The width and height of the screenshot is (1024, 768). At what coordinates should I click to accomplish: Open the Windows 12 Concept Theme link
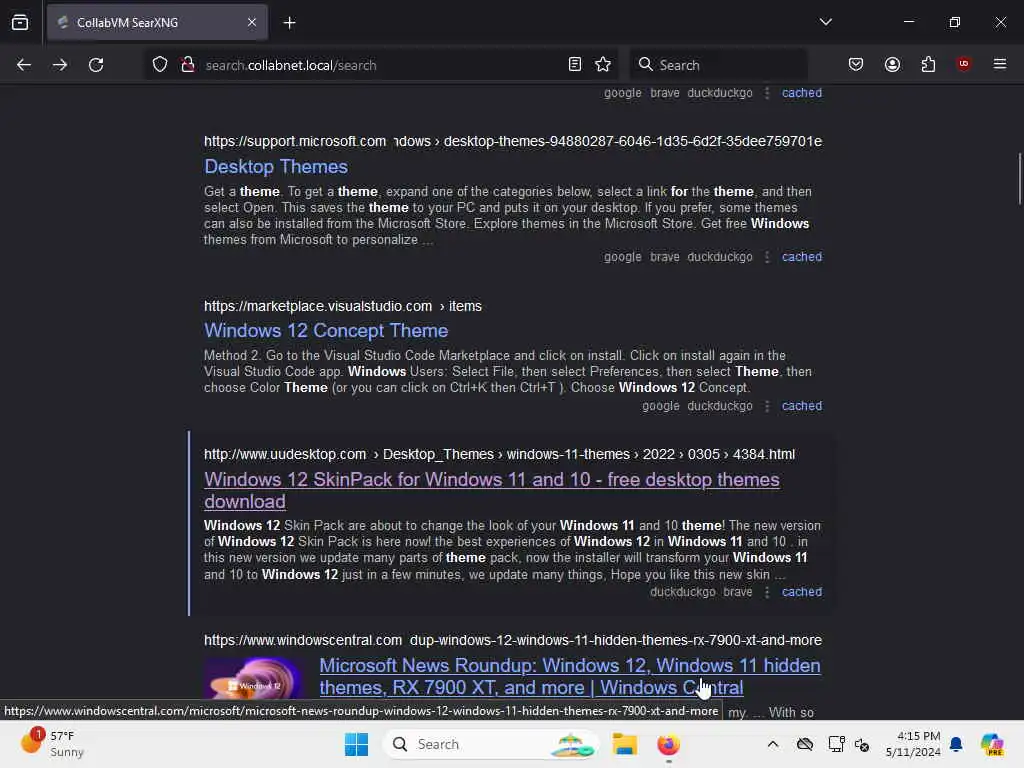pos(326,330)
